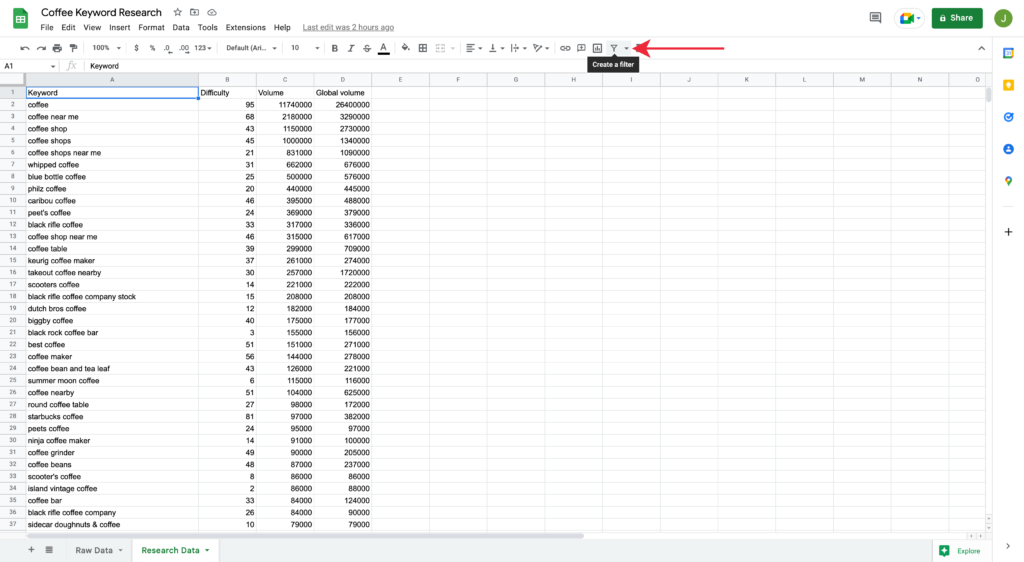Open Calendar in the side panel
The image size is (1024, 562).
tap(1008, 54)
